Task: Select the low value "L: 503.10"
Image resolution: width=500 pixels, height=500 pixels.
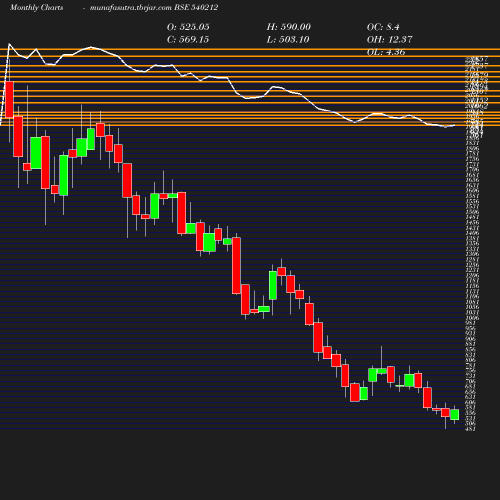Action: pyautogui.click(x=288, y=39)
